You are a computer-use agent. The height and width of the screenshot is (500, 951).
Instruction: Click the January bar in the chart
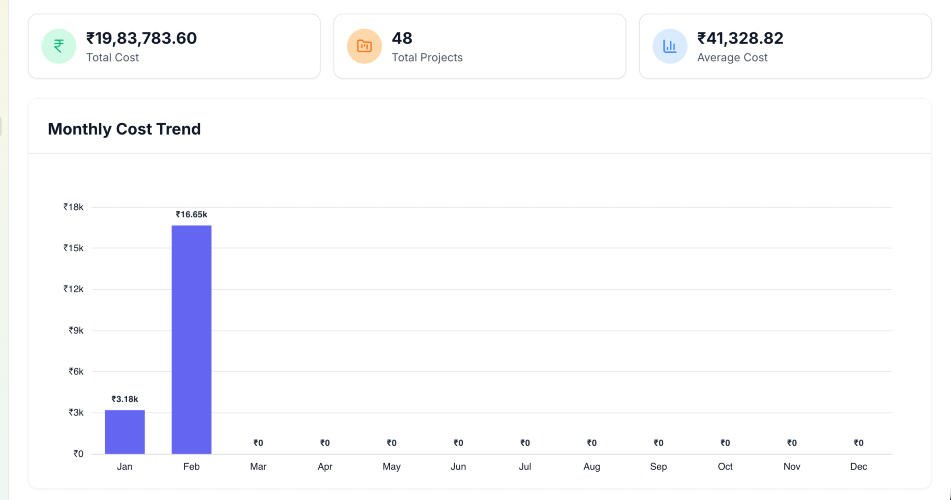point(125,432)
